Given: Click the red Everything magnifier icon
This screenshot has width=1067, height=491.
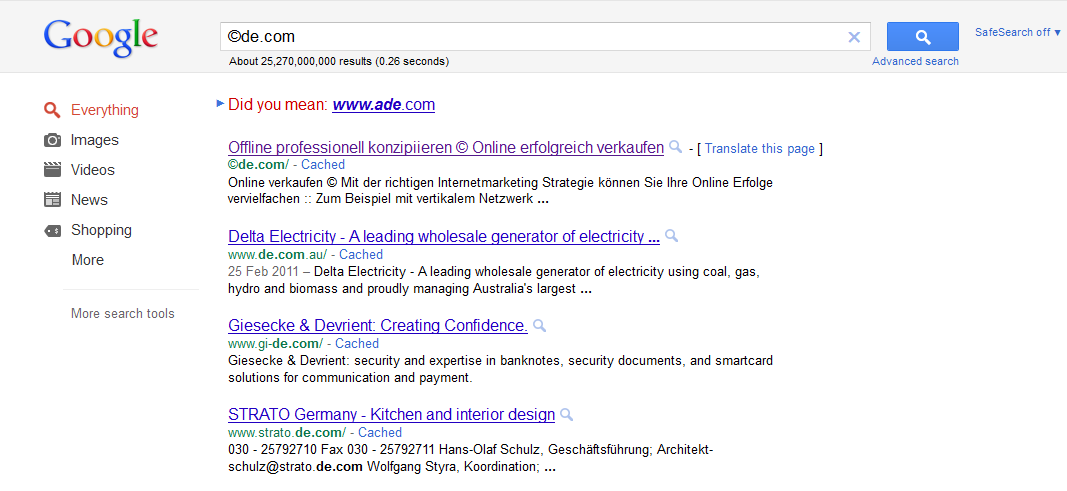Looking at the screenshot, I should point(52,110).
